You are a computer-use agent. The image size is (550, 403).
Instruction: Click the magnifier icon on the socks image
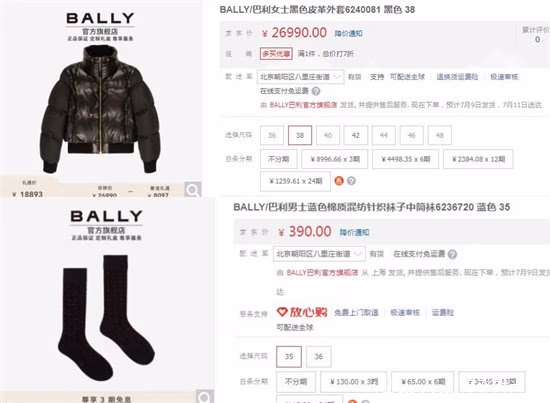click(205, 396)
